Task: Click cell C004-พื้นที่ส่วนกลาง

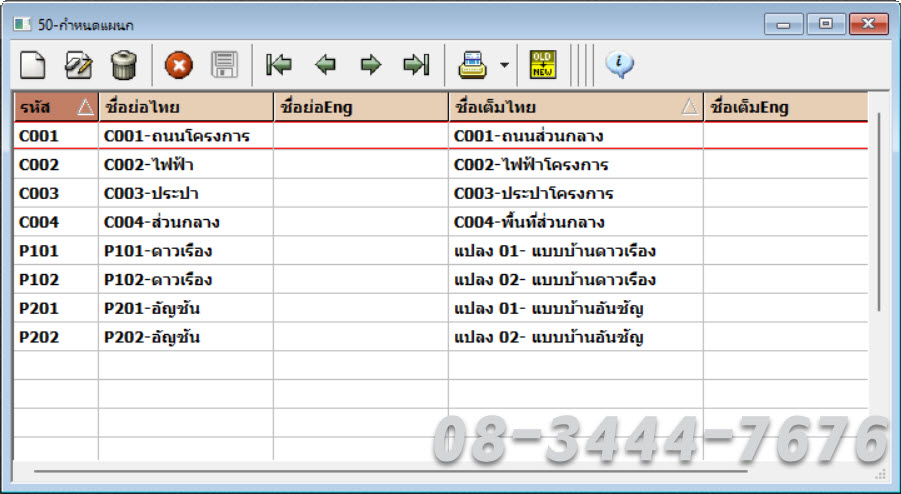Action: [x=576, y=222]
